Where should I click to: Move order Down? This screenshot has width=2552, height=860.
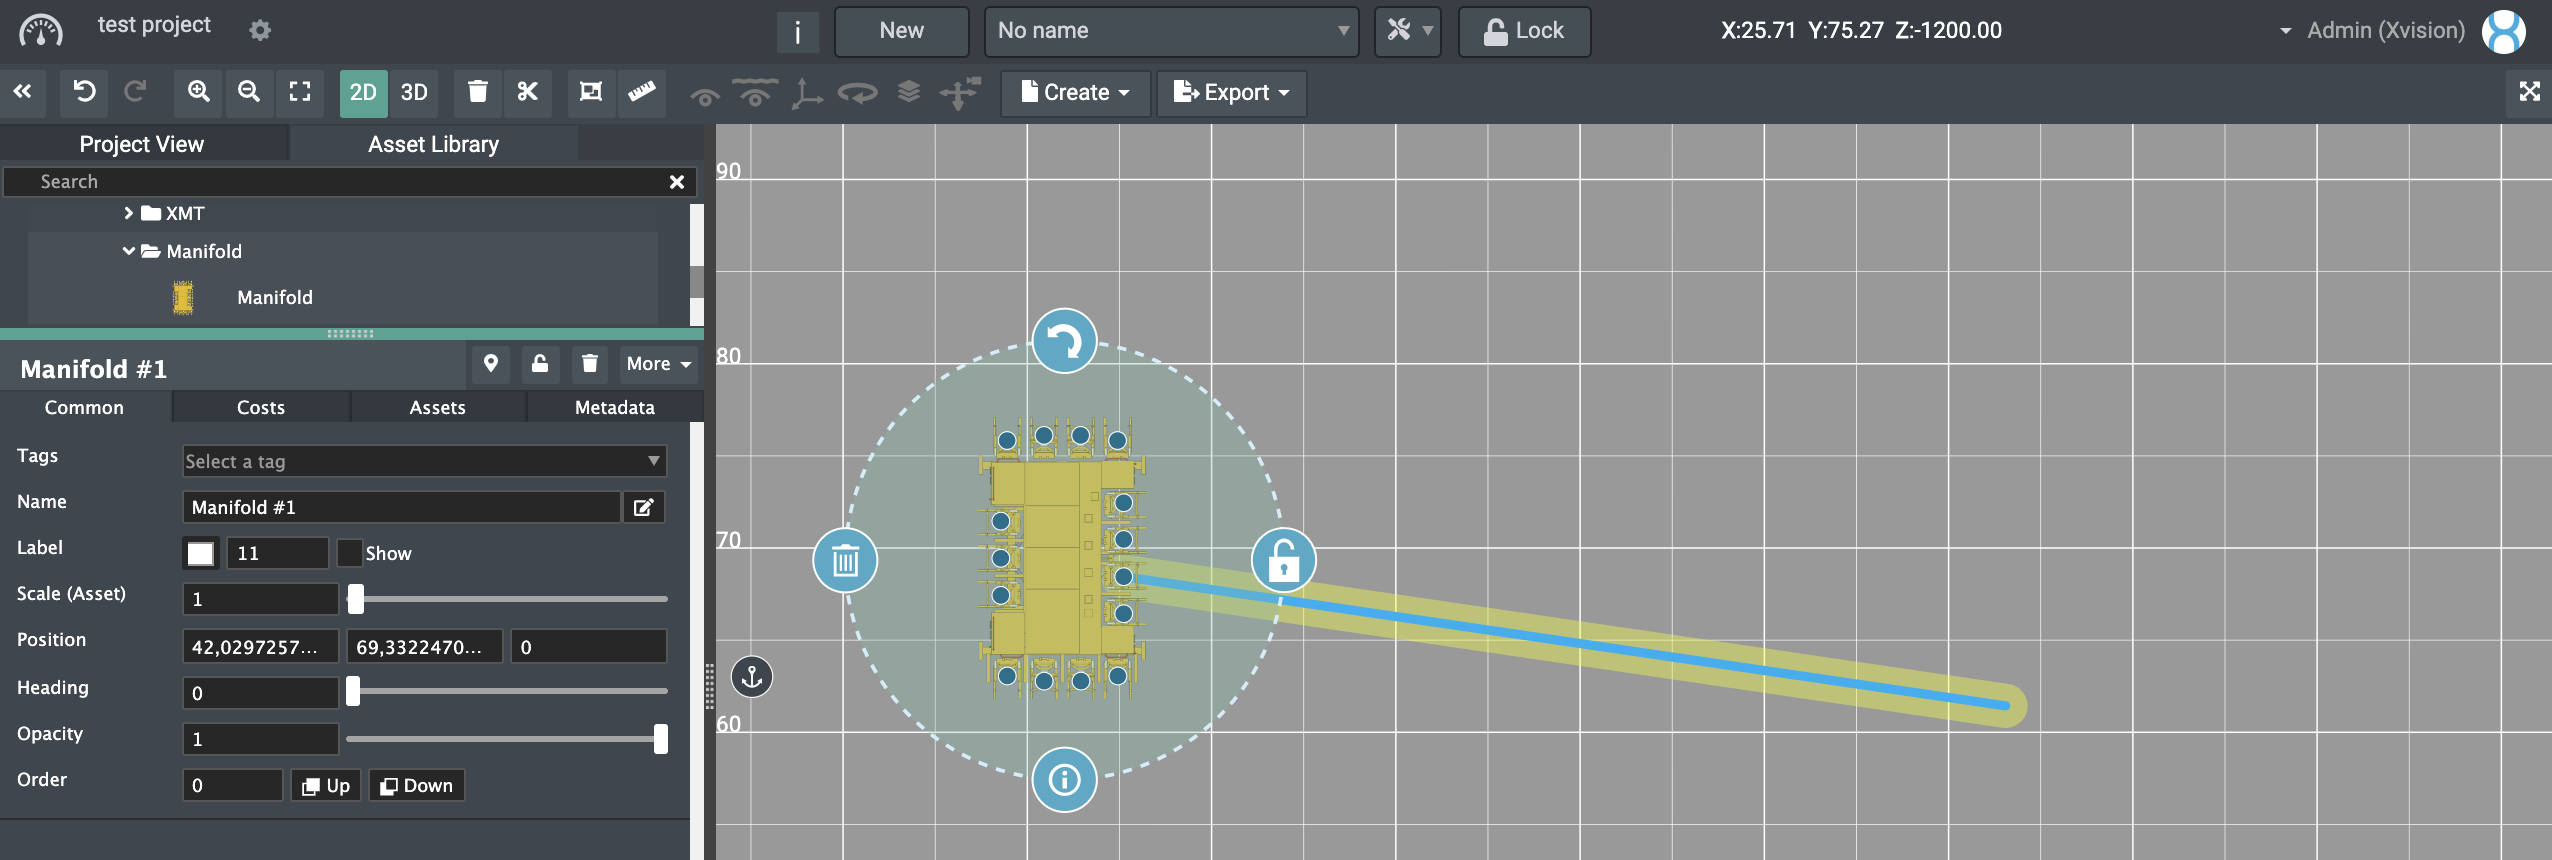pos(416,785)
